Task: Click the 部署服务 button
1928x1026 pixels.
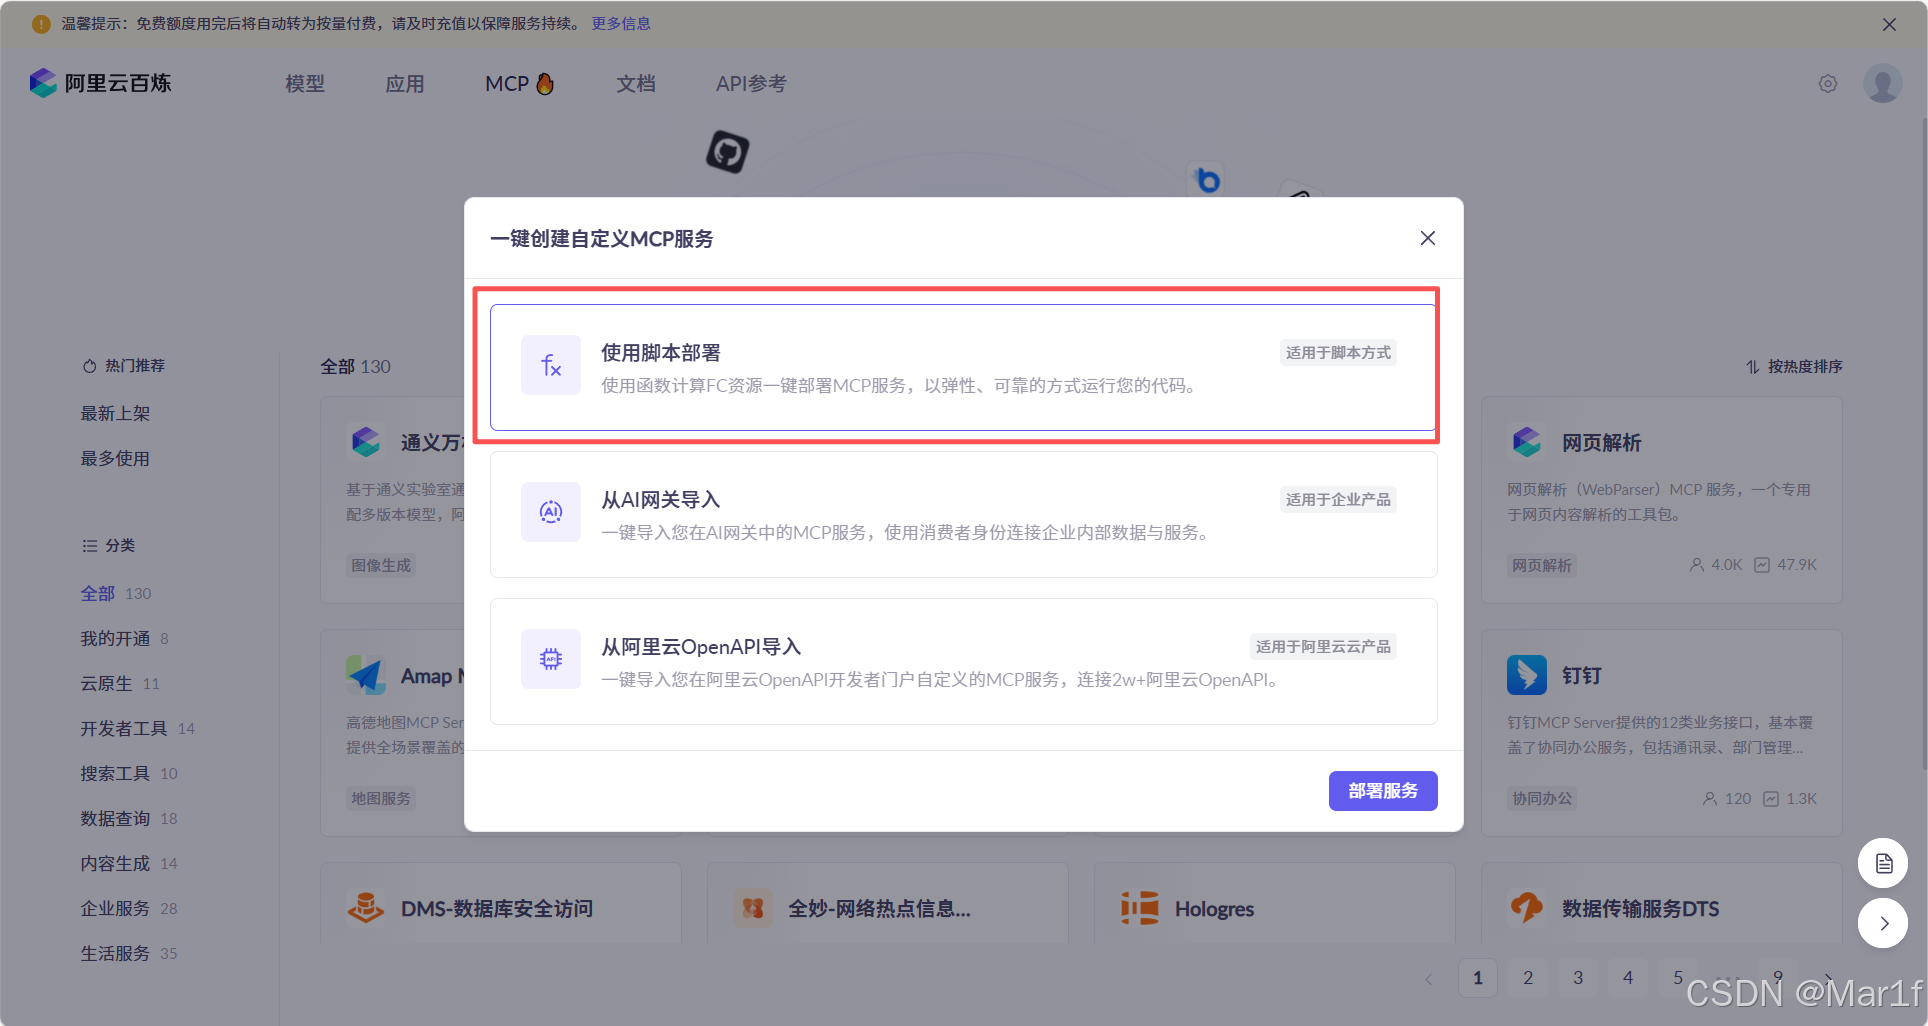Action: point(1383,791)
